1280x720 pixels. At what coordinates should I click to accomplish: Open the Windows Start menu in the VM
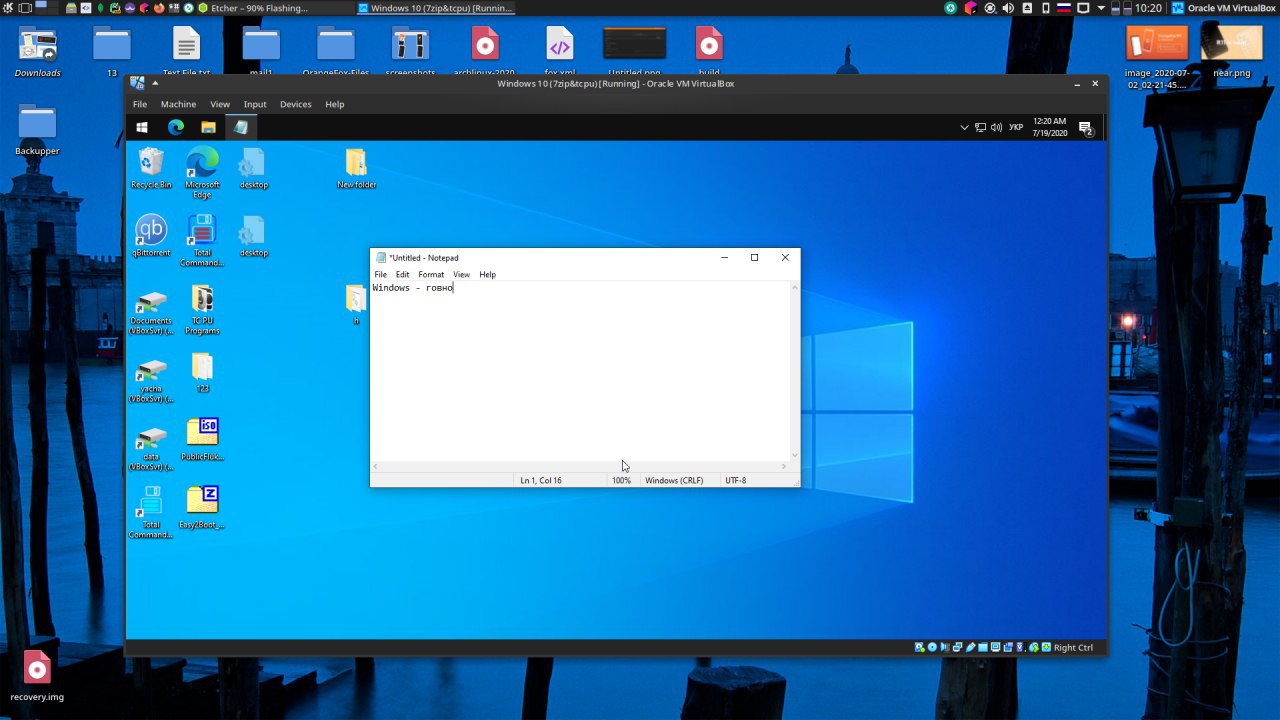[x=142, y=128]
